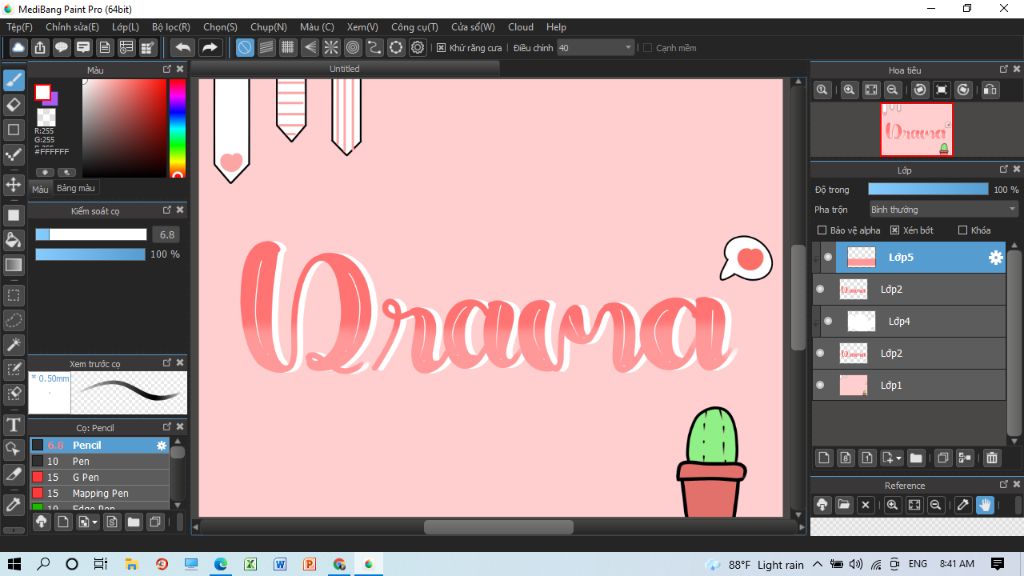Enable the concentric circle snap guide
1024x576 pixels.
click(353, 48)
